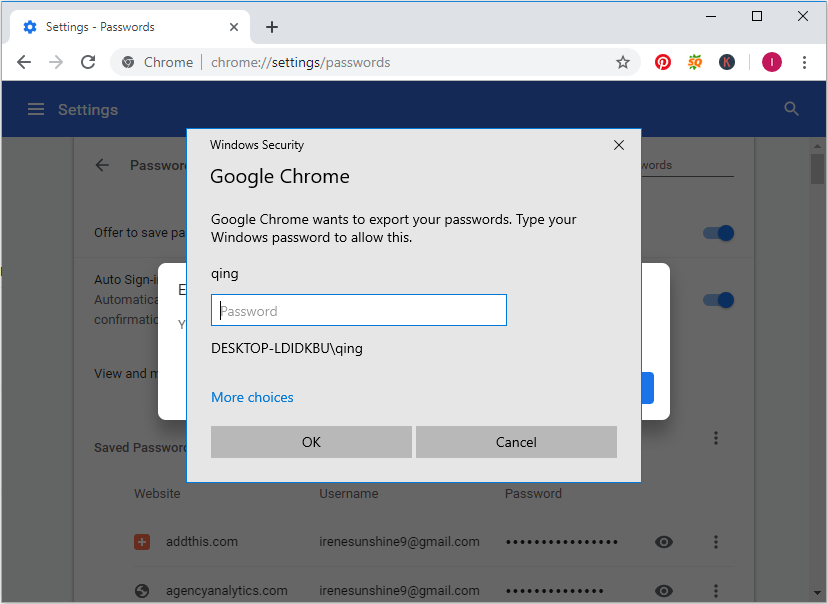Click the 'Google Chrome' dialog heading
Viewport: 828px width, 604px height.
(280, 176)
